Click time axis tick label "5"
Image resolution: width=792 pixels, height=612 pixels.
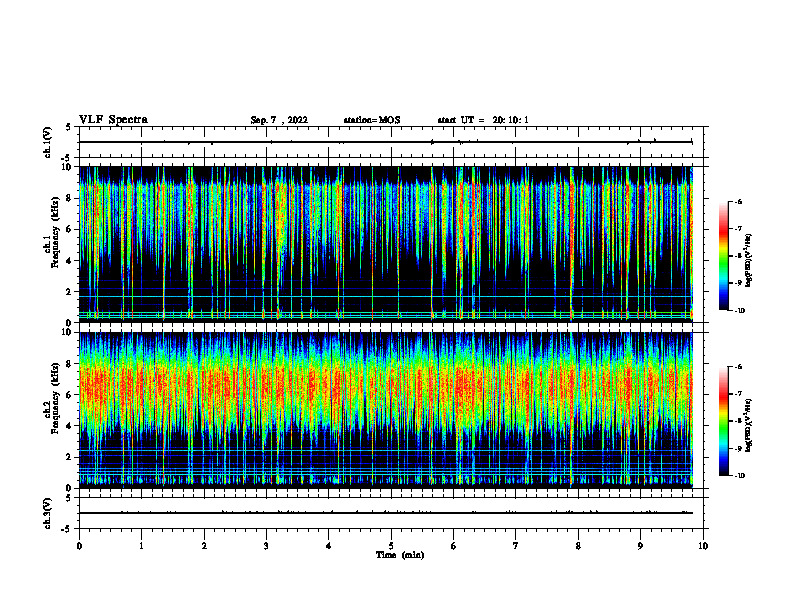(391, 546)
